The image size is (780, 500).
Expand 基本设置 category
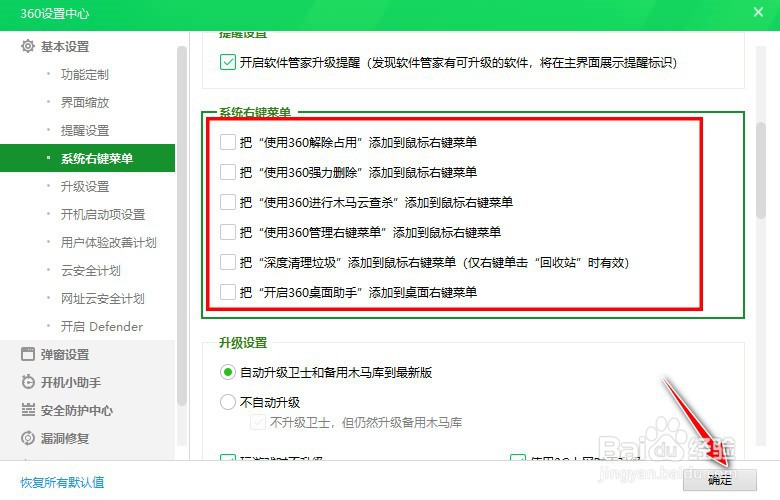click(x=65, y=46)
